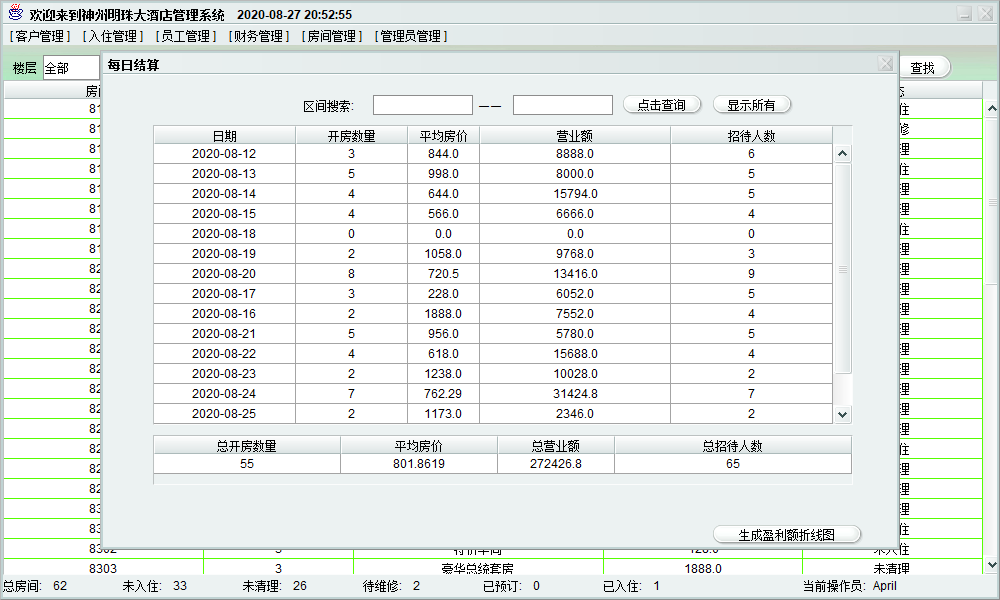Open the 房间管理 menu
This screenshot has height=600, width=1000.
332,36
